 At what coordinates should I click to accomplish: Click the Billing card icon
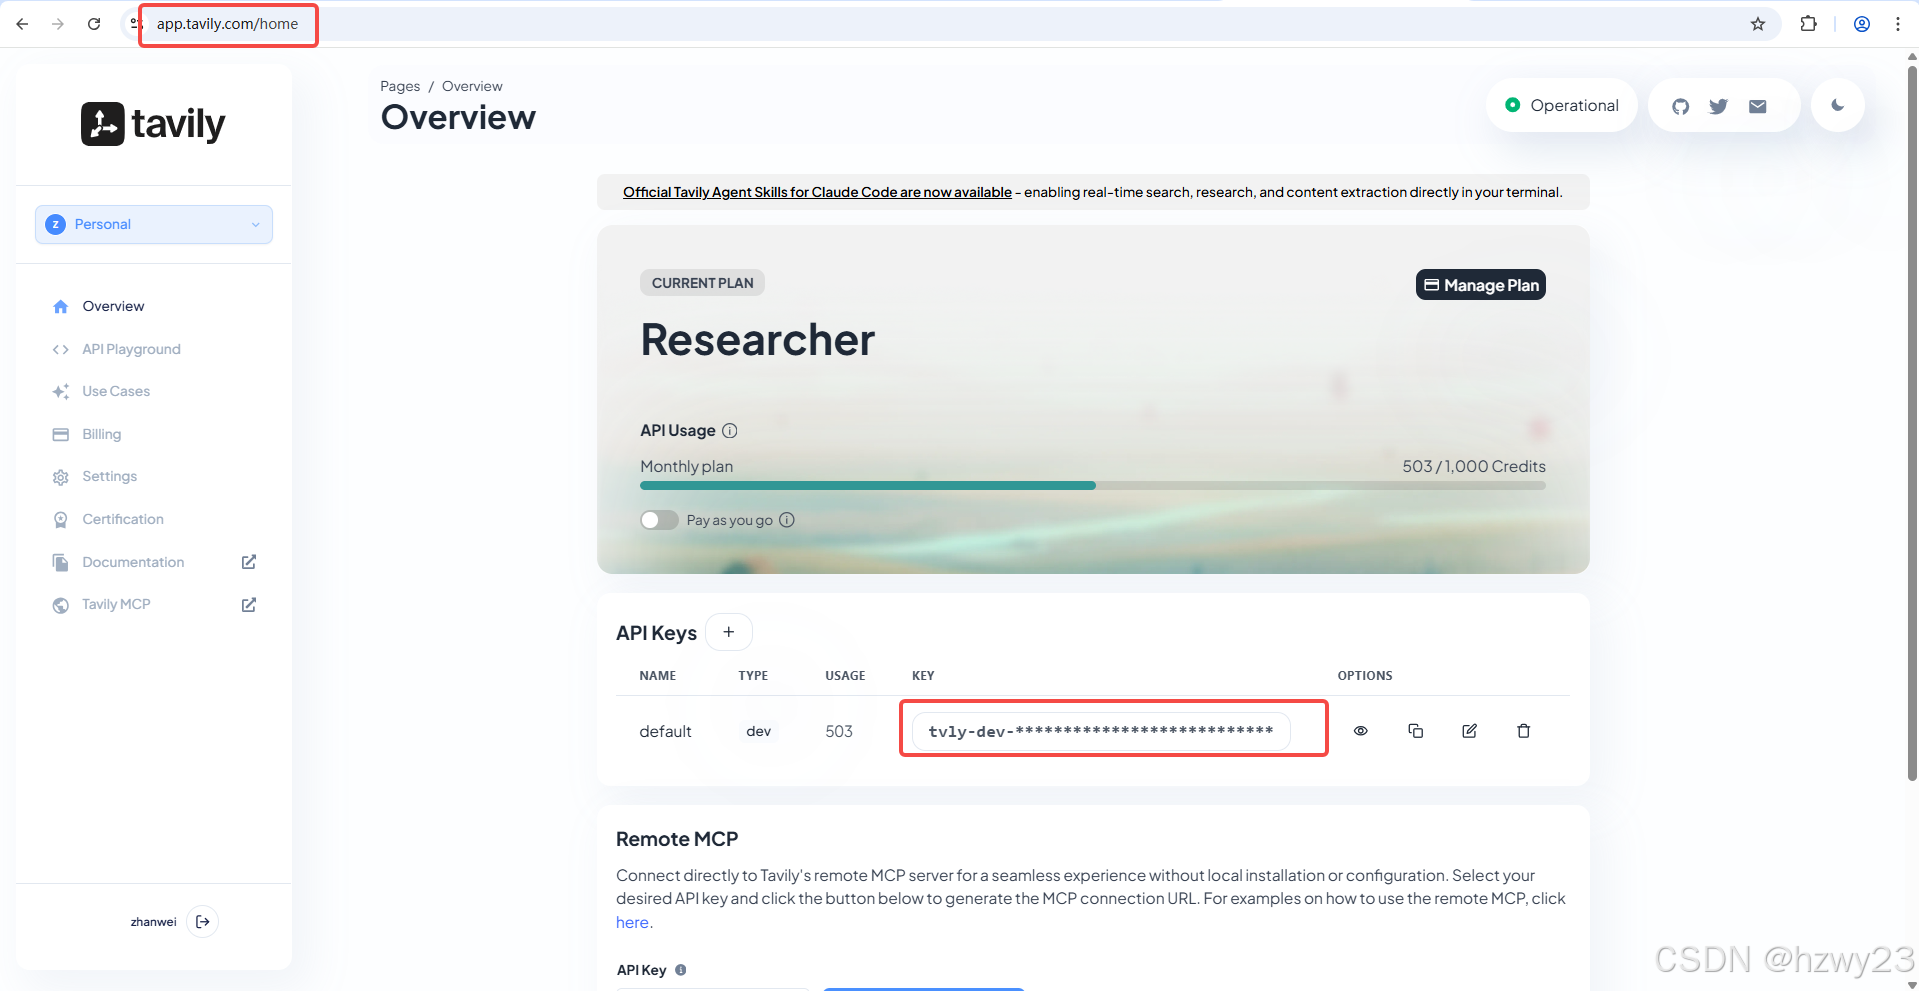click(x=61, y=434)
